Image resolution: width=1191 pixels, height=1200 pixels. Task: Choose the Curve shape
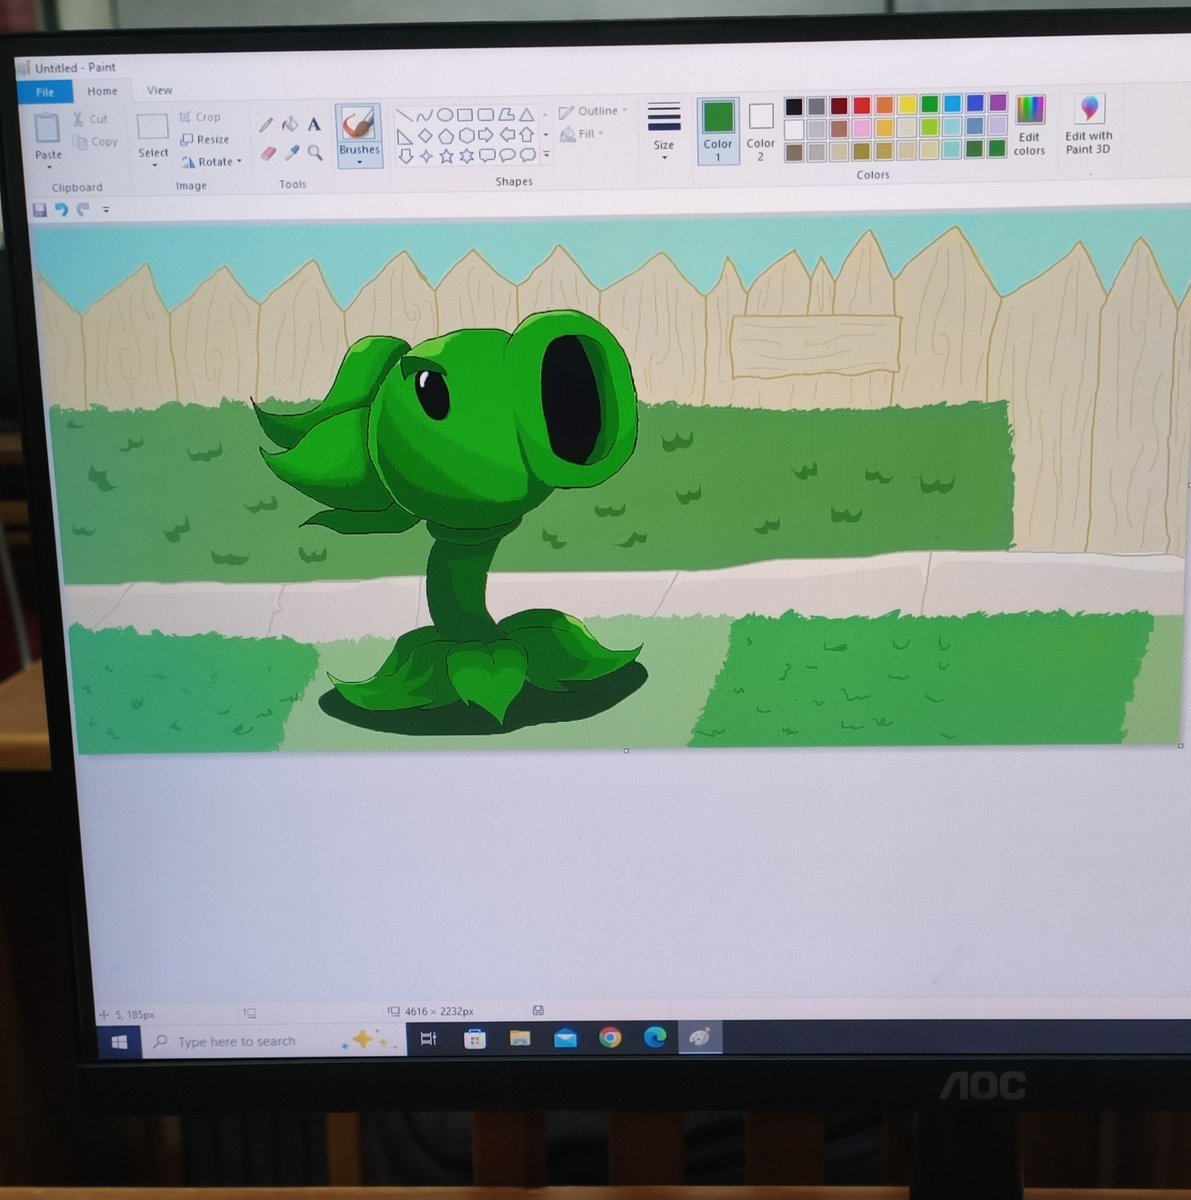424,116
